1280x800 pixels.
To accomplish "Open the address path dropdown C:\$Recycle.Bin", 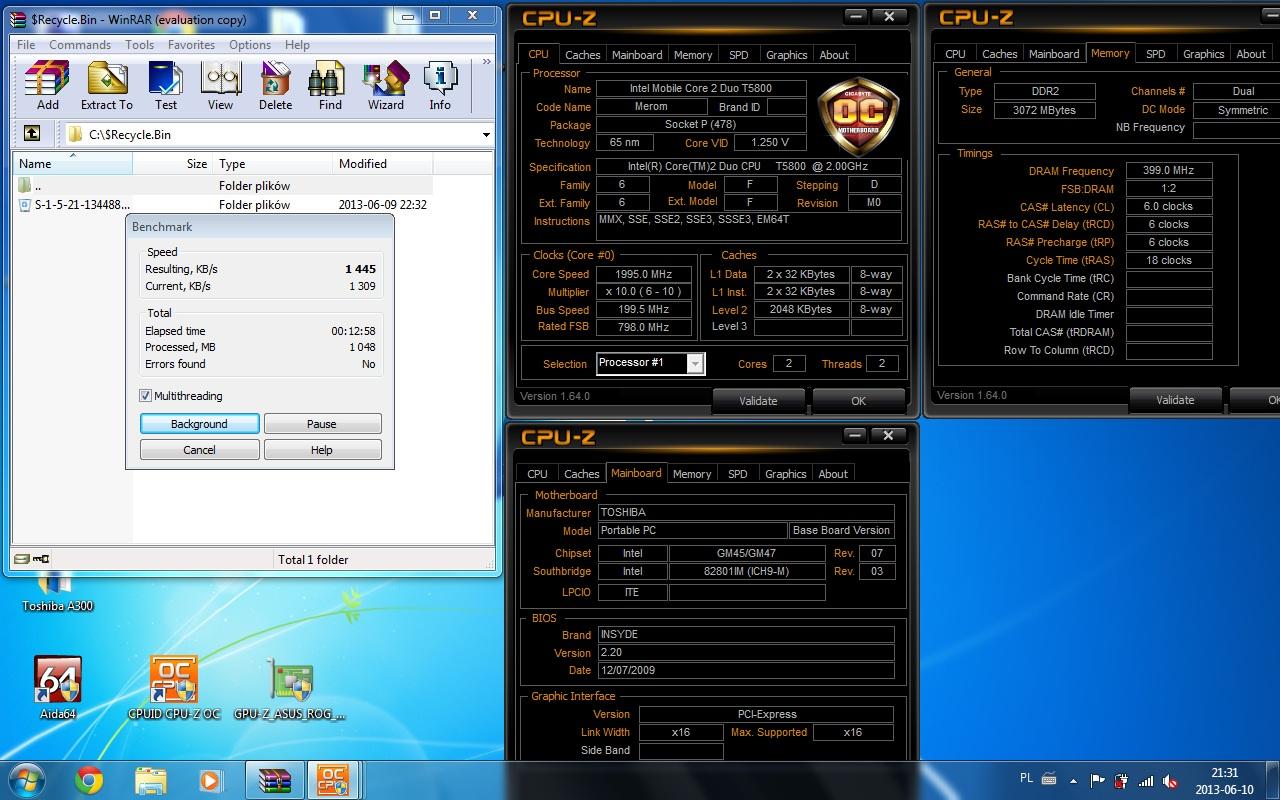I will [x=486, y=134].
